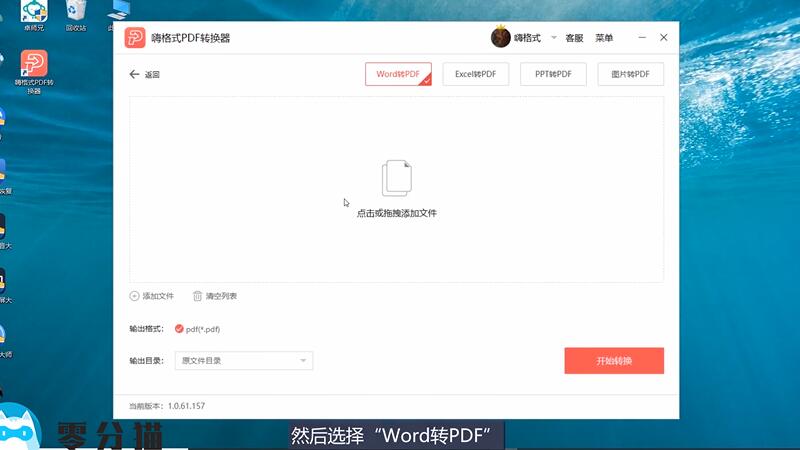Click the user avatar picture
Screen dimensions: 800x450
tap(501, 38)
